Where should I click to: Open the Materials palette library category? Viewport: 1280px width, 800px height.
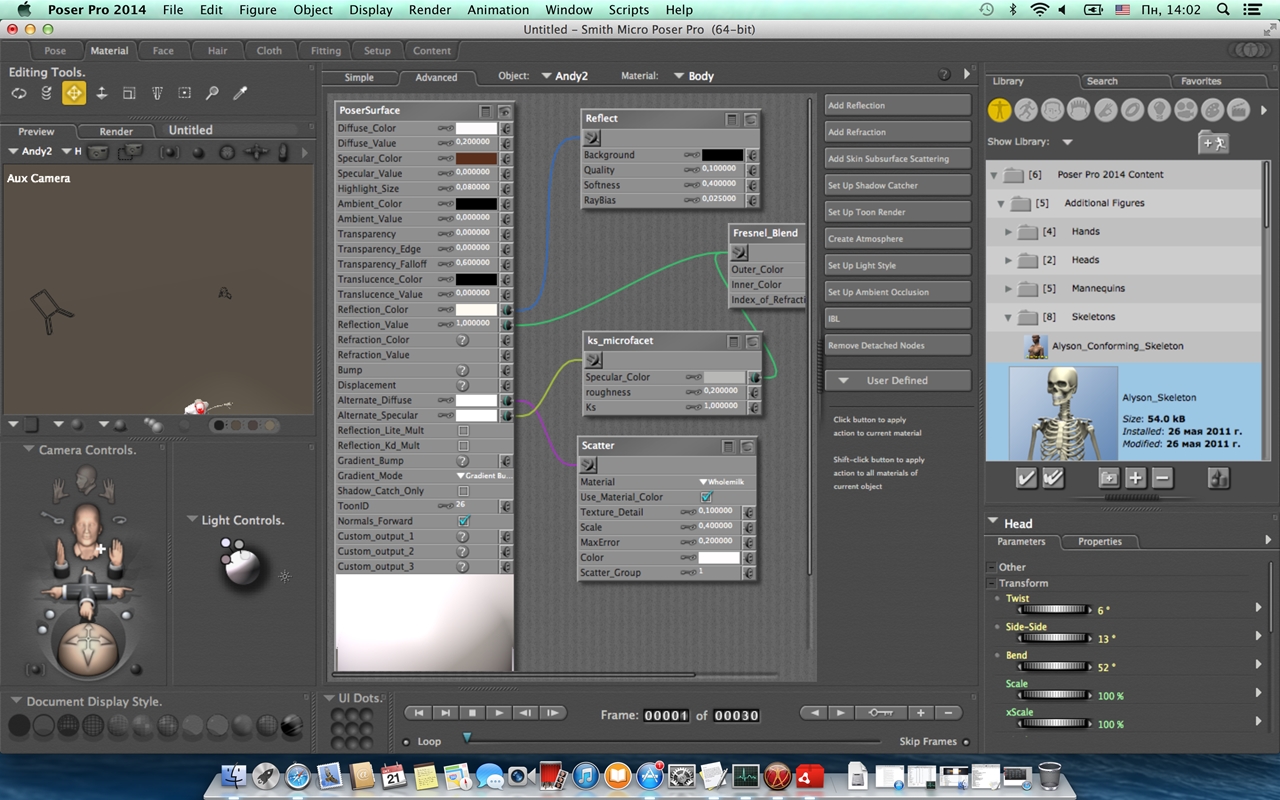(x=1211, y=109)
